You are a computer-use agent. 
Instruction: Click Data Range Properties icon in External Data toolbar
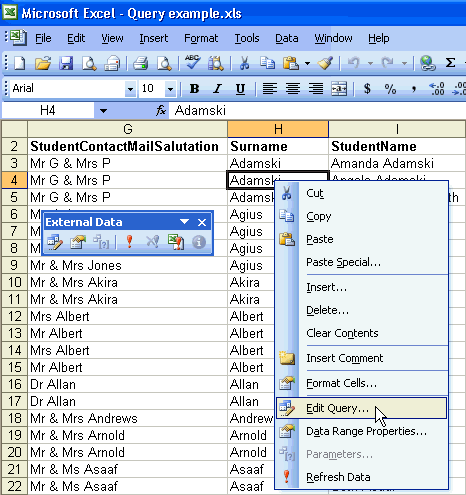click(x=78, y=242)
